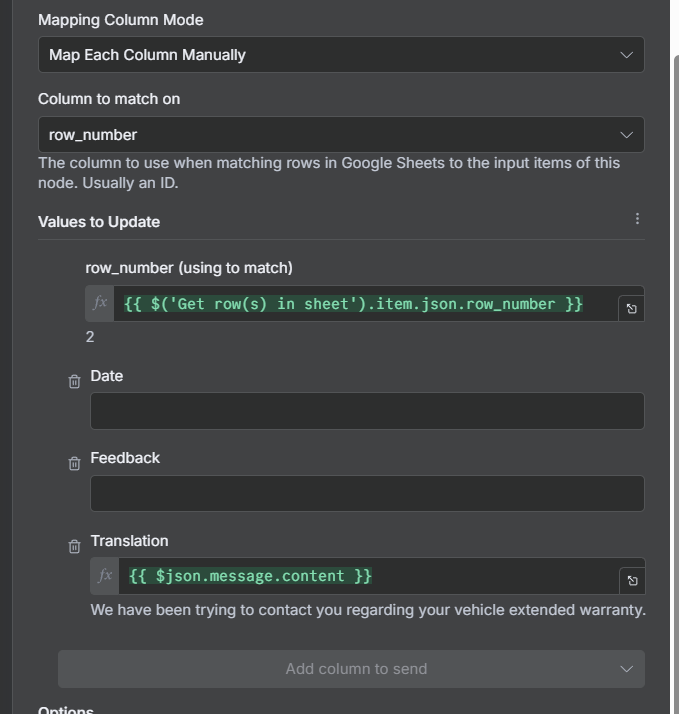Remove the Feedback column via its trash icon
This screenshot has height=714, width=679.
(74, 463)
